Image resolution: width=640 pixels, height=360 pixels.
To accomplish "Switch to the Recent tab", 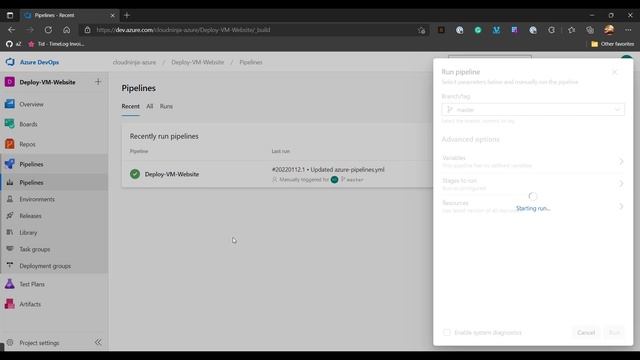I will (x=131, y=106).
